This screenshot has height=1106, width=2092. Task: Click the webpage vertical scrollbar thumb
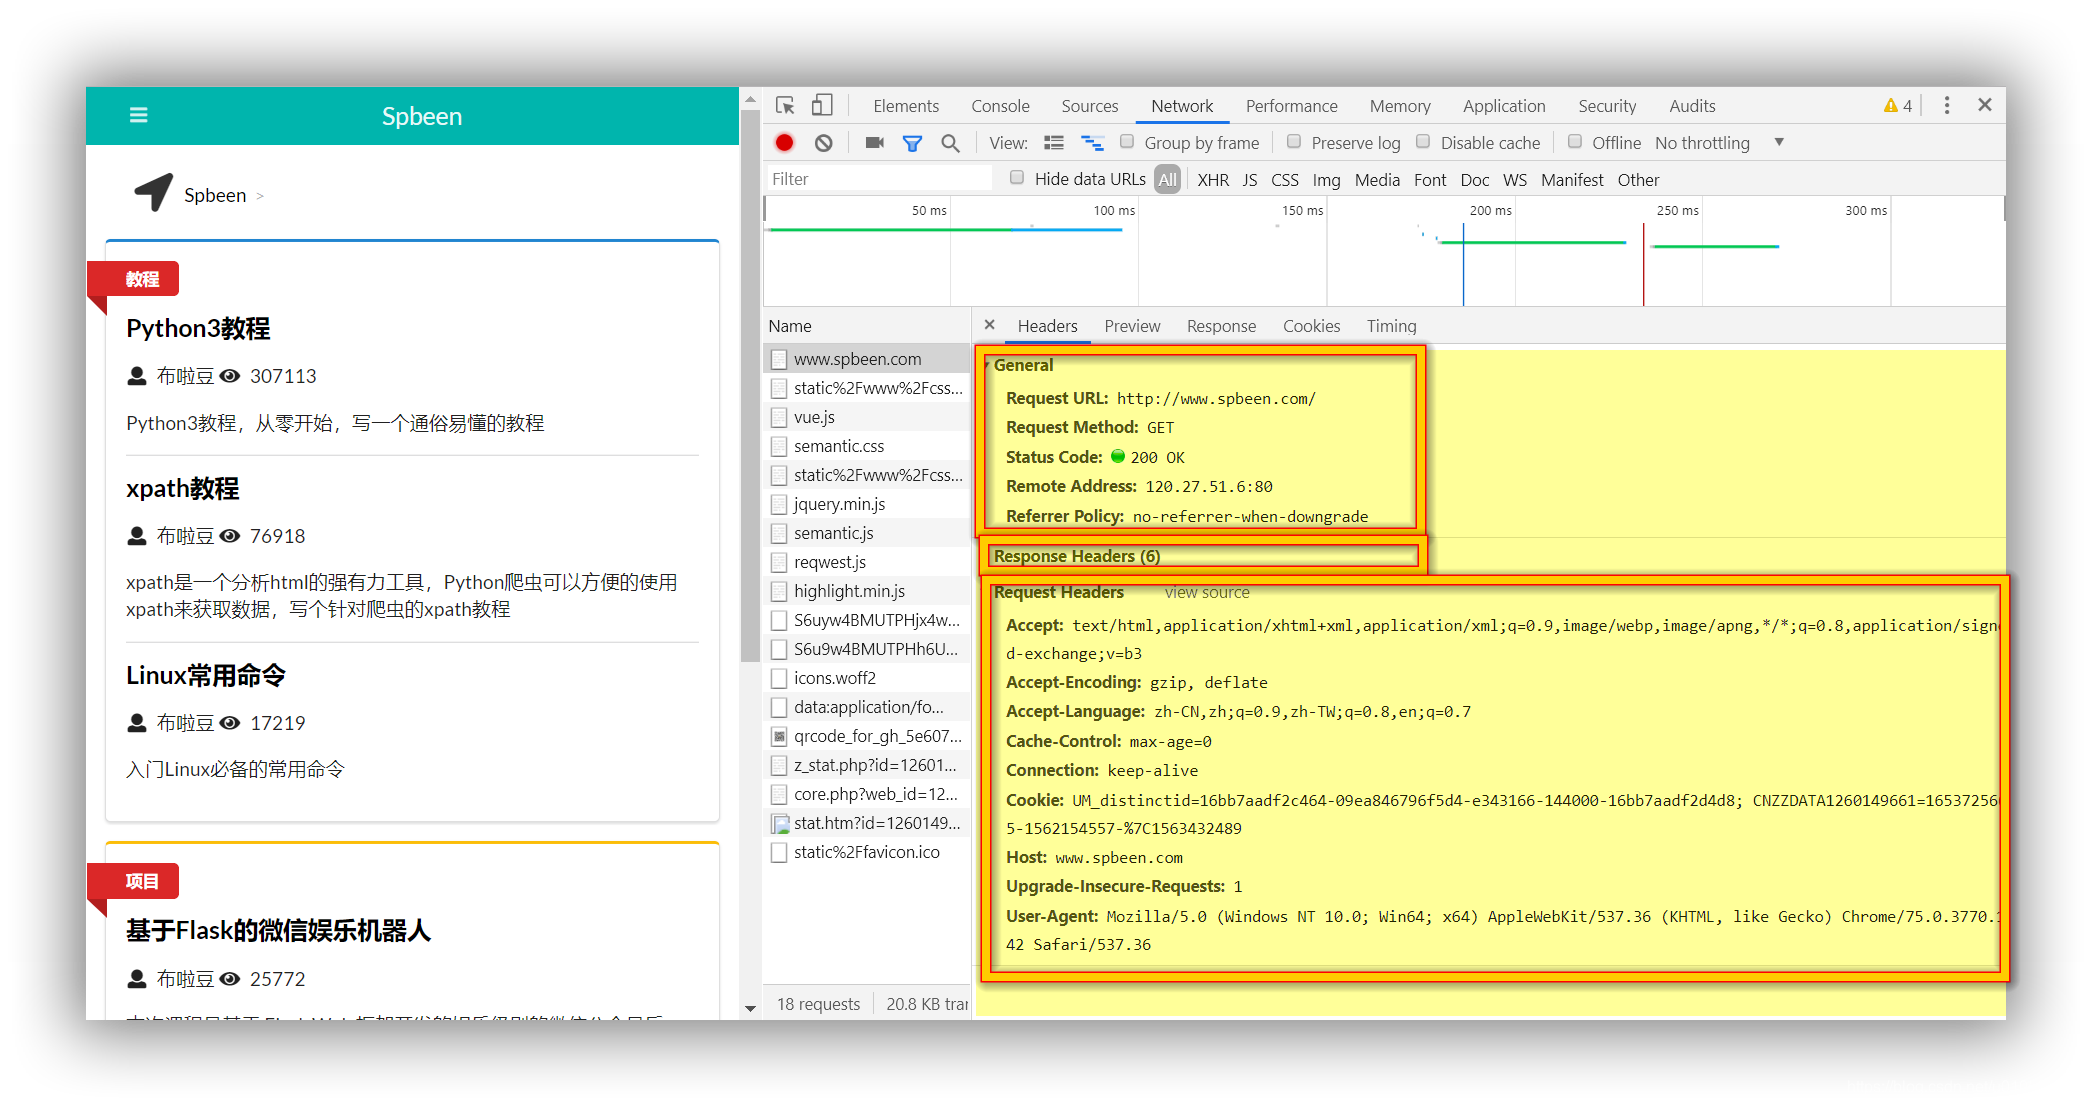pos(749,385)
